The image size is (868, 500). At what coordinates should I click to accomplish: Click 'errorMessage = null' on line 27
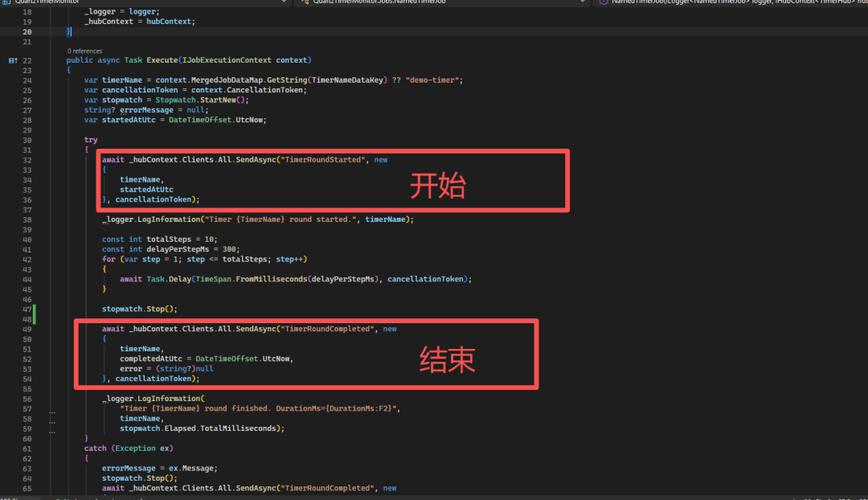pos(162,110)
